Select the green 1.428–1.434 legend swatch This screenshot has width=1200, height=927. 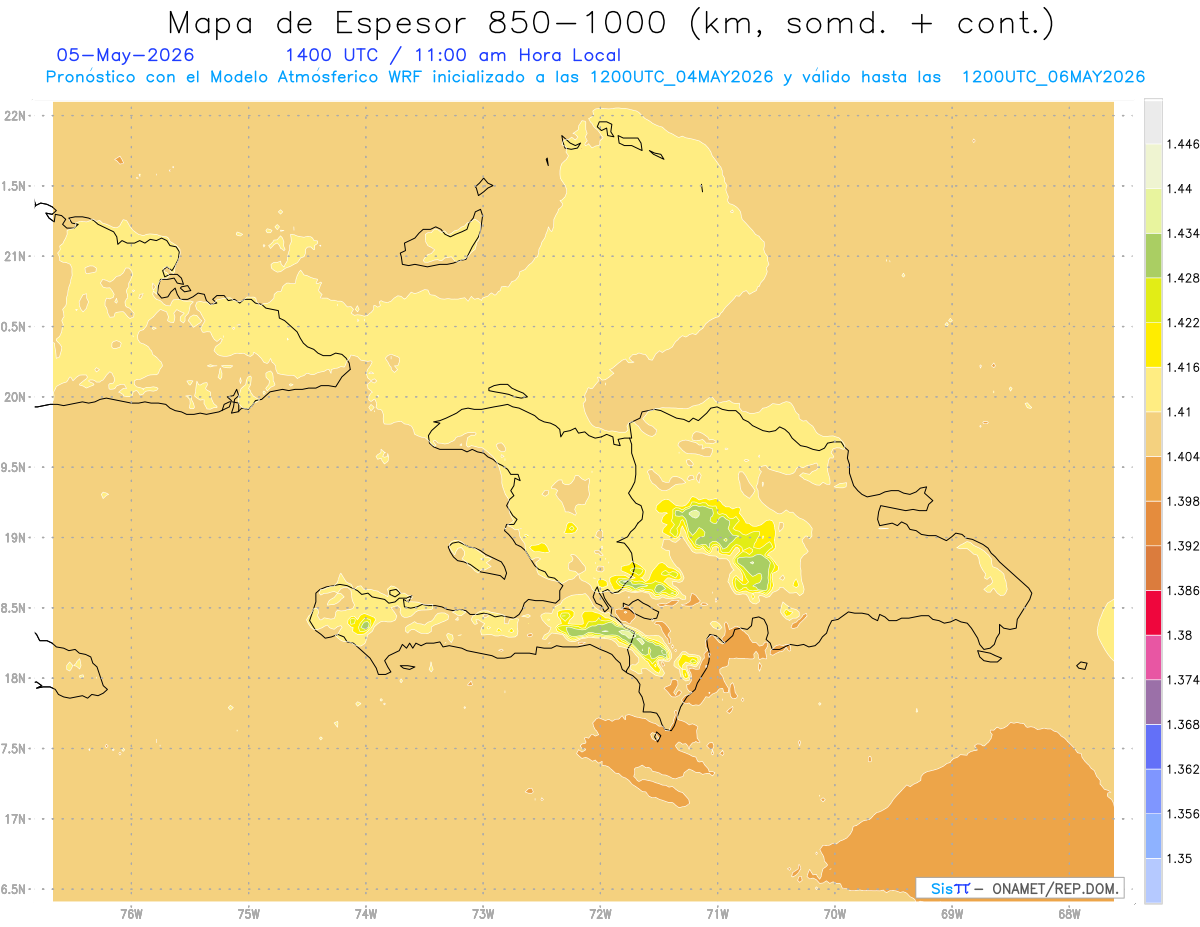pos(1153,255)
